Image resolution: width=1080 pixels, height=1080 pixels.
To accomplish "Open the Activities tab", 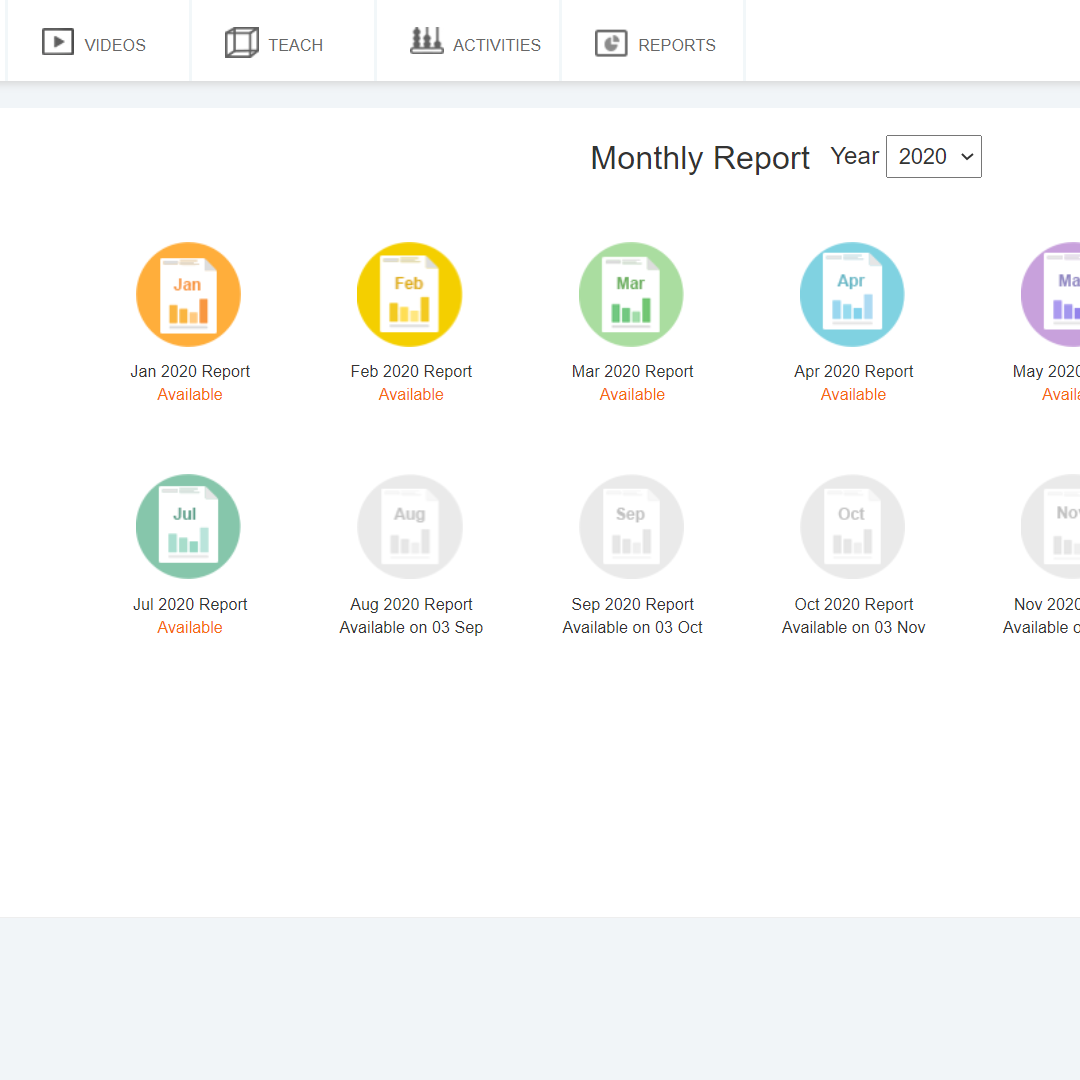I will point(476,44).
